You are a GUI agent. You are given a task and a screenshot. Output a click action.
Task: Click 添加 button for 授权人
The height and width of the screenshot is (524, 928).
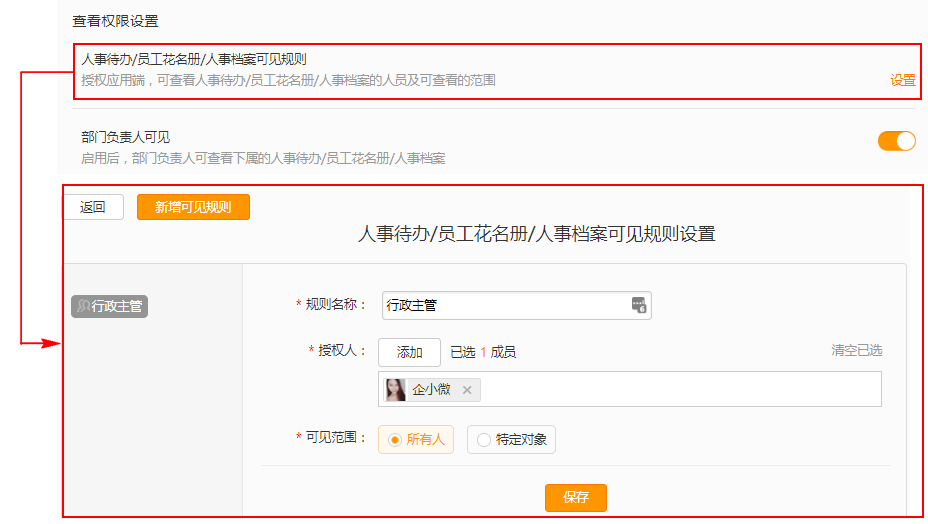[x=409, y=352]
